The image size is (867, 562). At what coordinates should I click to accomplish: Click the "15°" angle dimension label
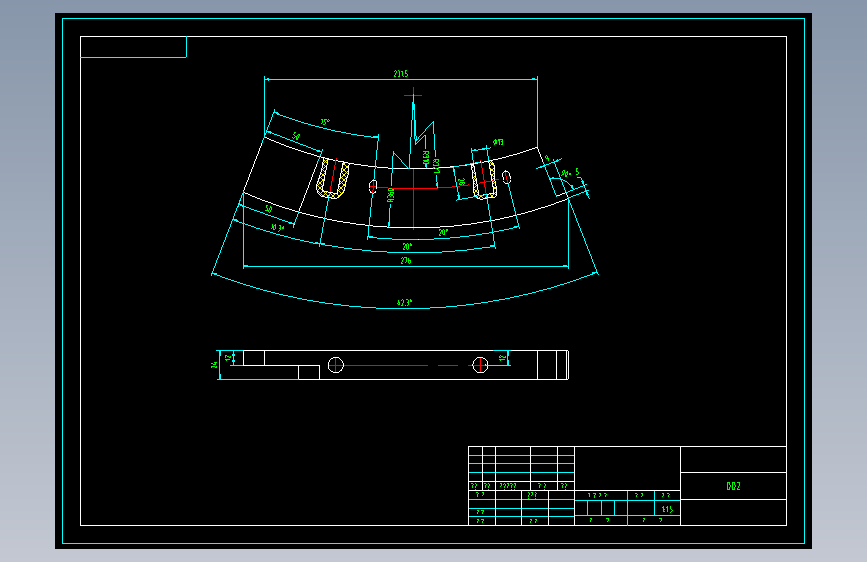pyautogui.click(x=325, y=122)
